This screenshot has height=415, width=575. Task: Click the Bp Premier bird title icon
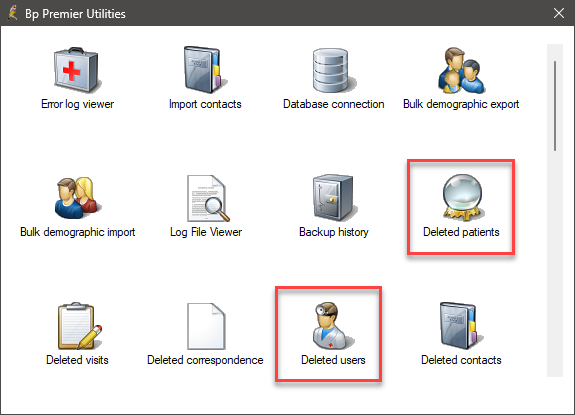13,13
